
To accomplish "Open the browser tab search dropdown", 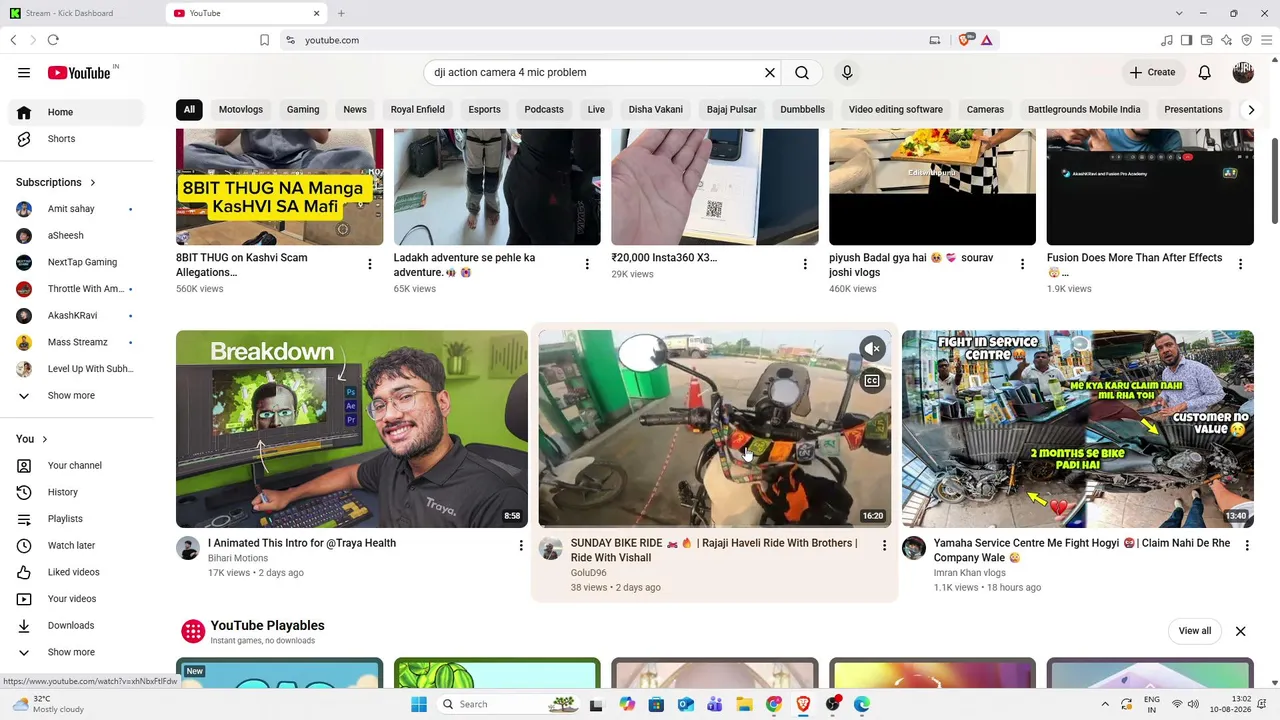I will click(1179, 13).
